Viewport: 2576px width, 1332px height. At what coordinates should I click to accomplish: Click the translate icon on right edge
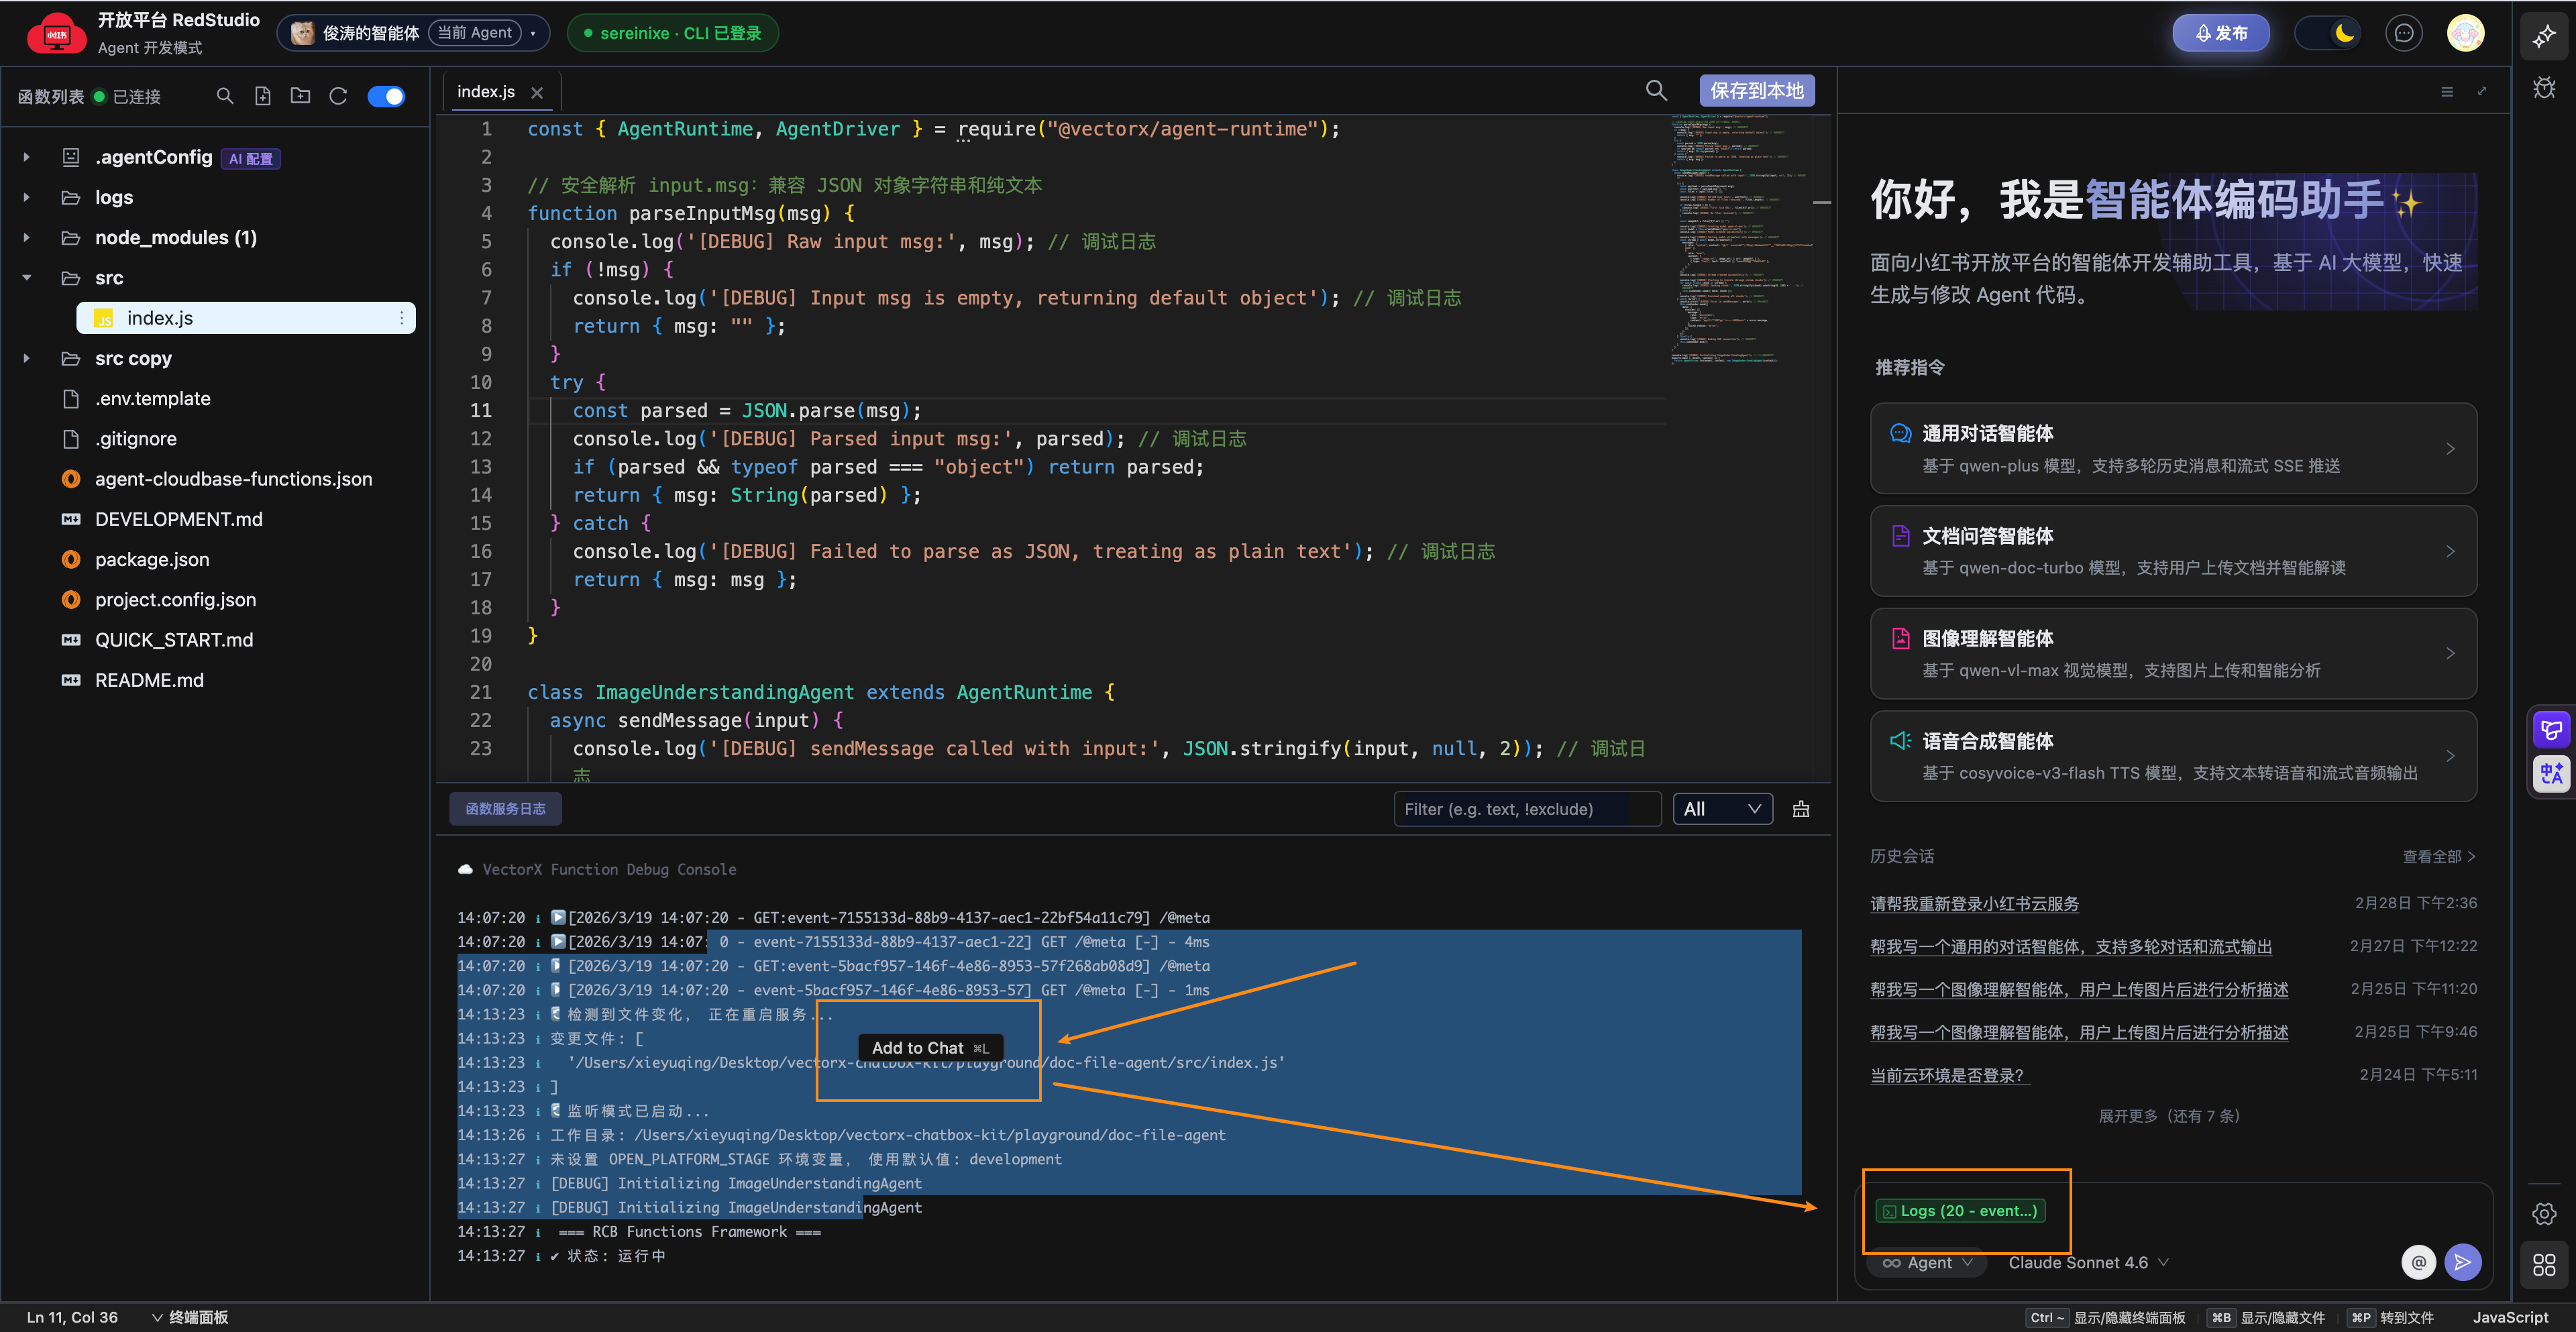click(x=2551, y=773)
